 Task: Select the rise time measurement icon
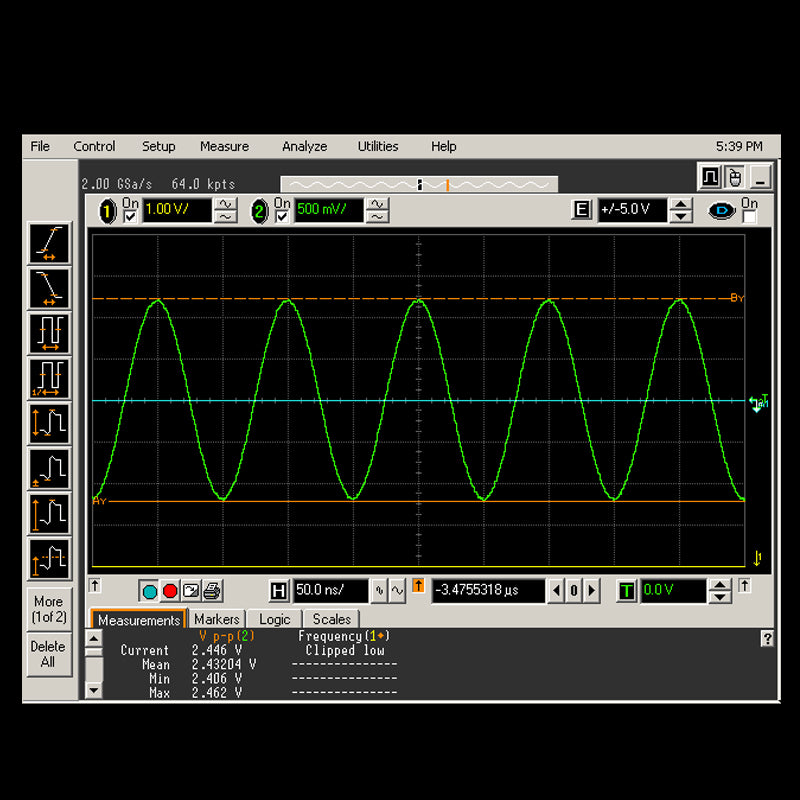tap(48, 243)
